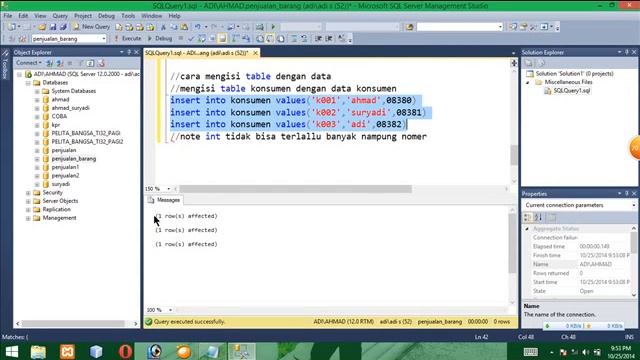Viewport: 640px width, 360px height.
Task: Click the Open File folder icon
Action: click(42, 27)
